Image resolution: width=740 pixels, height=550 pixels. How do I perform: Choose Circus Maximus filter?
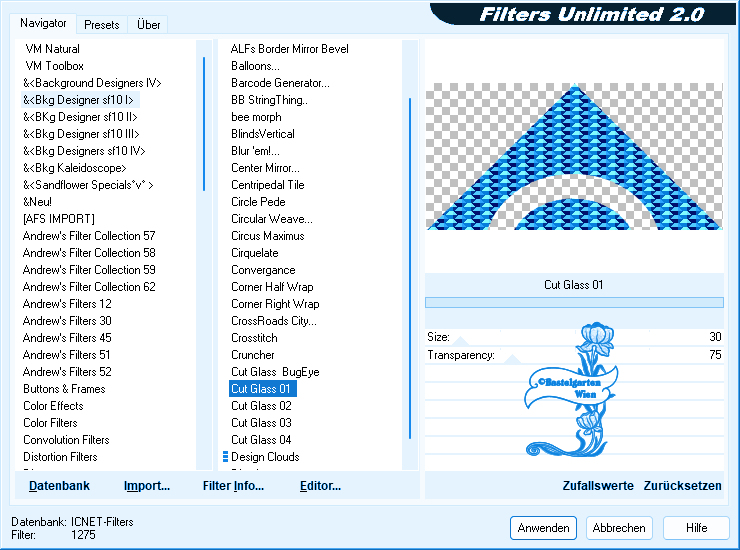click(x=268, y=236)
